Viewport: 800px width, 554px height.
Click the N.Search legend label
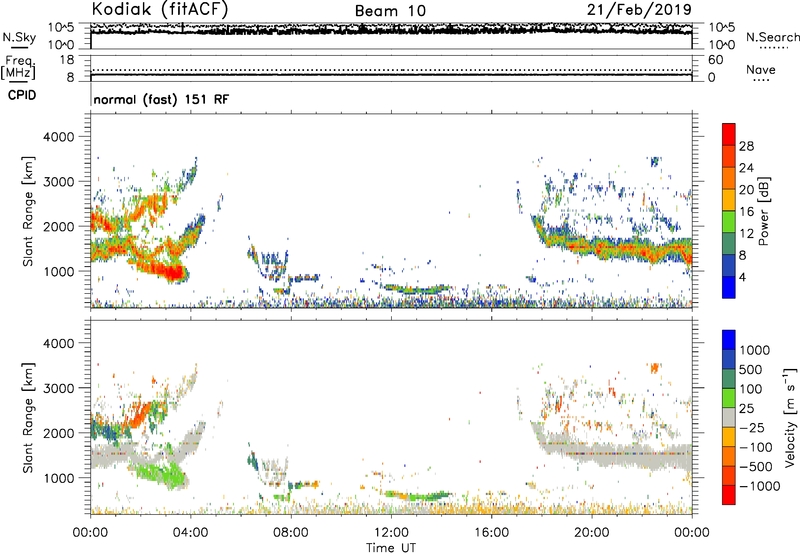tap(772, 37)
